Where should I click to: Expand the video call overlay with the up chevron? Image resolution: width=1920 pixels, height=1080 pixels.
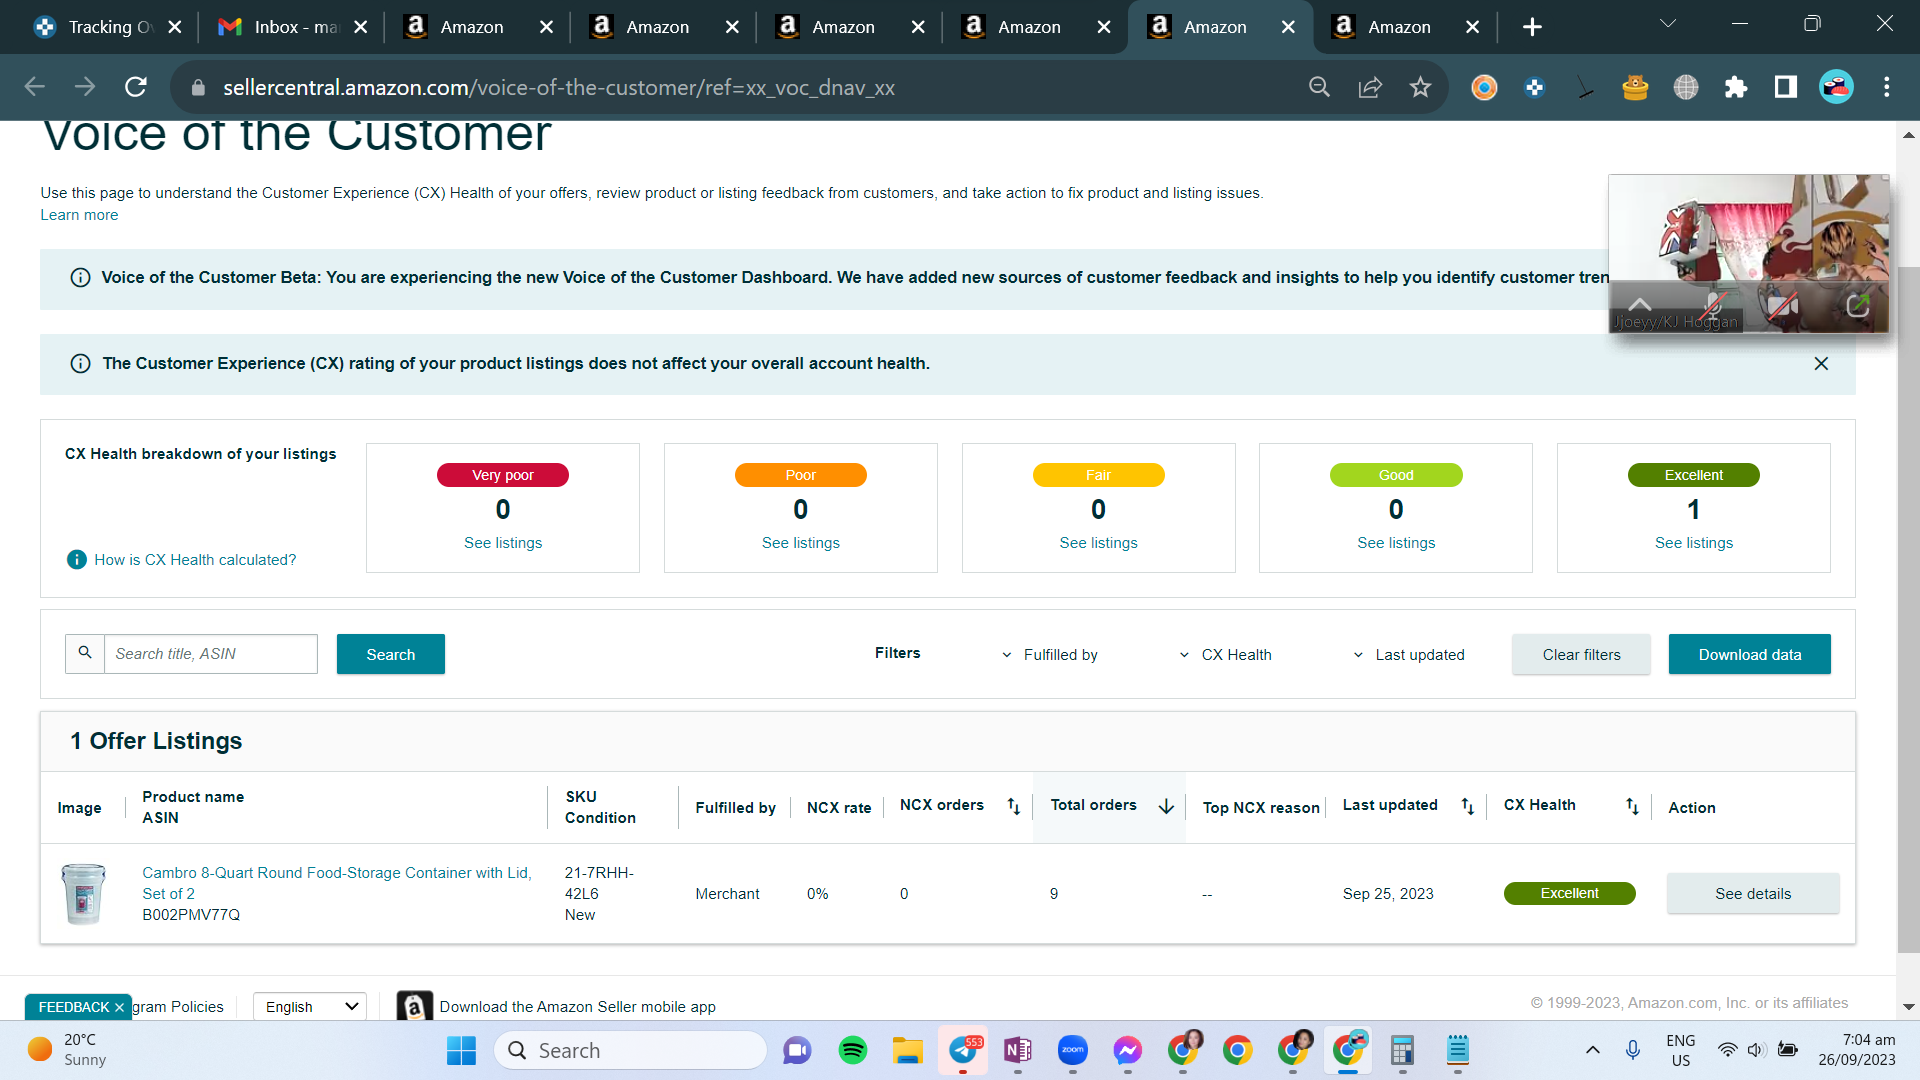1640,304
